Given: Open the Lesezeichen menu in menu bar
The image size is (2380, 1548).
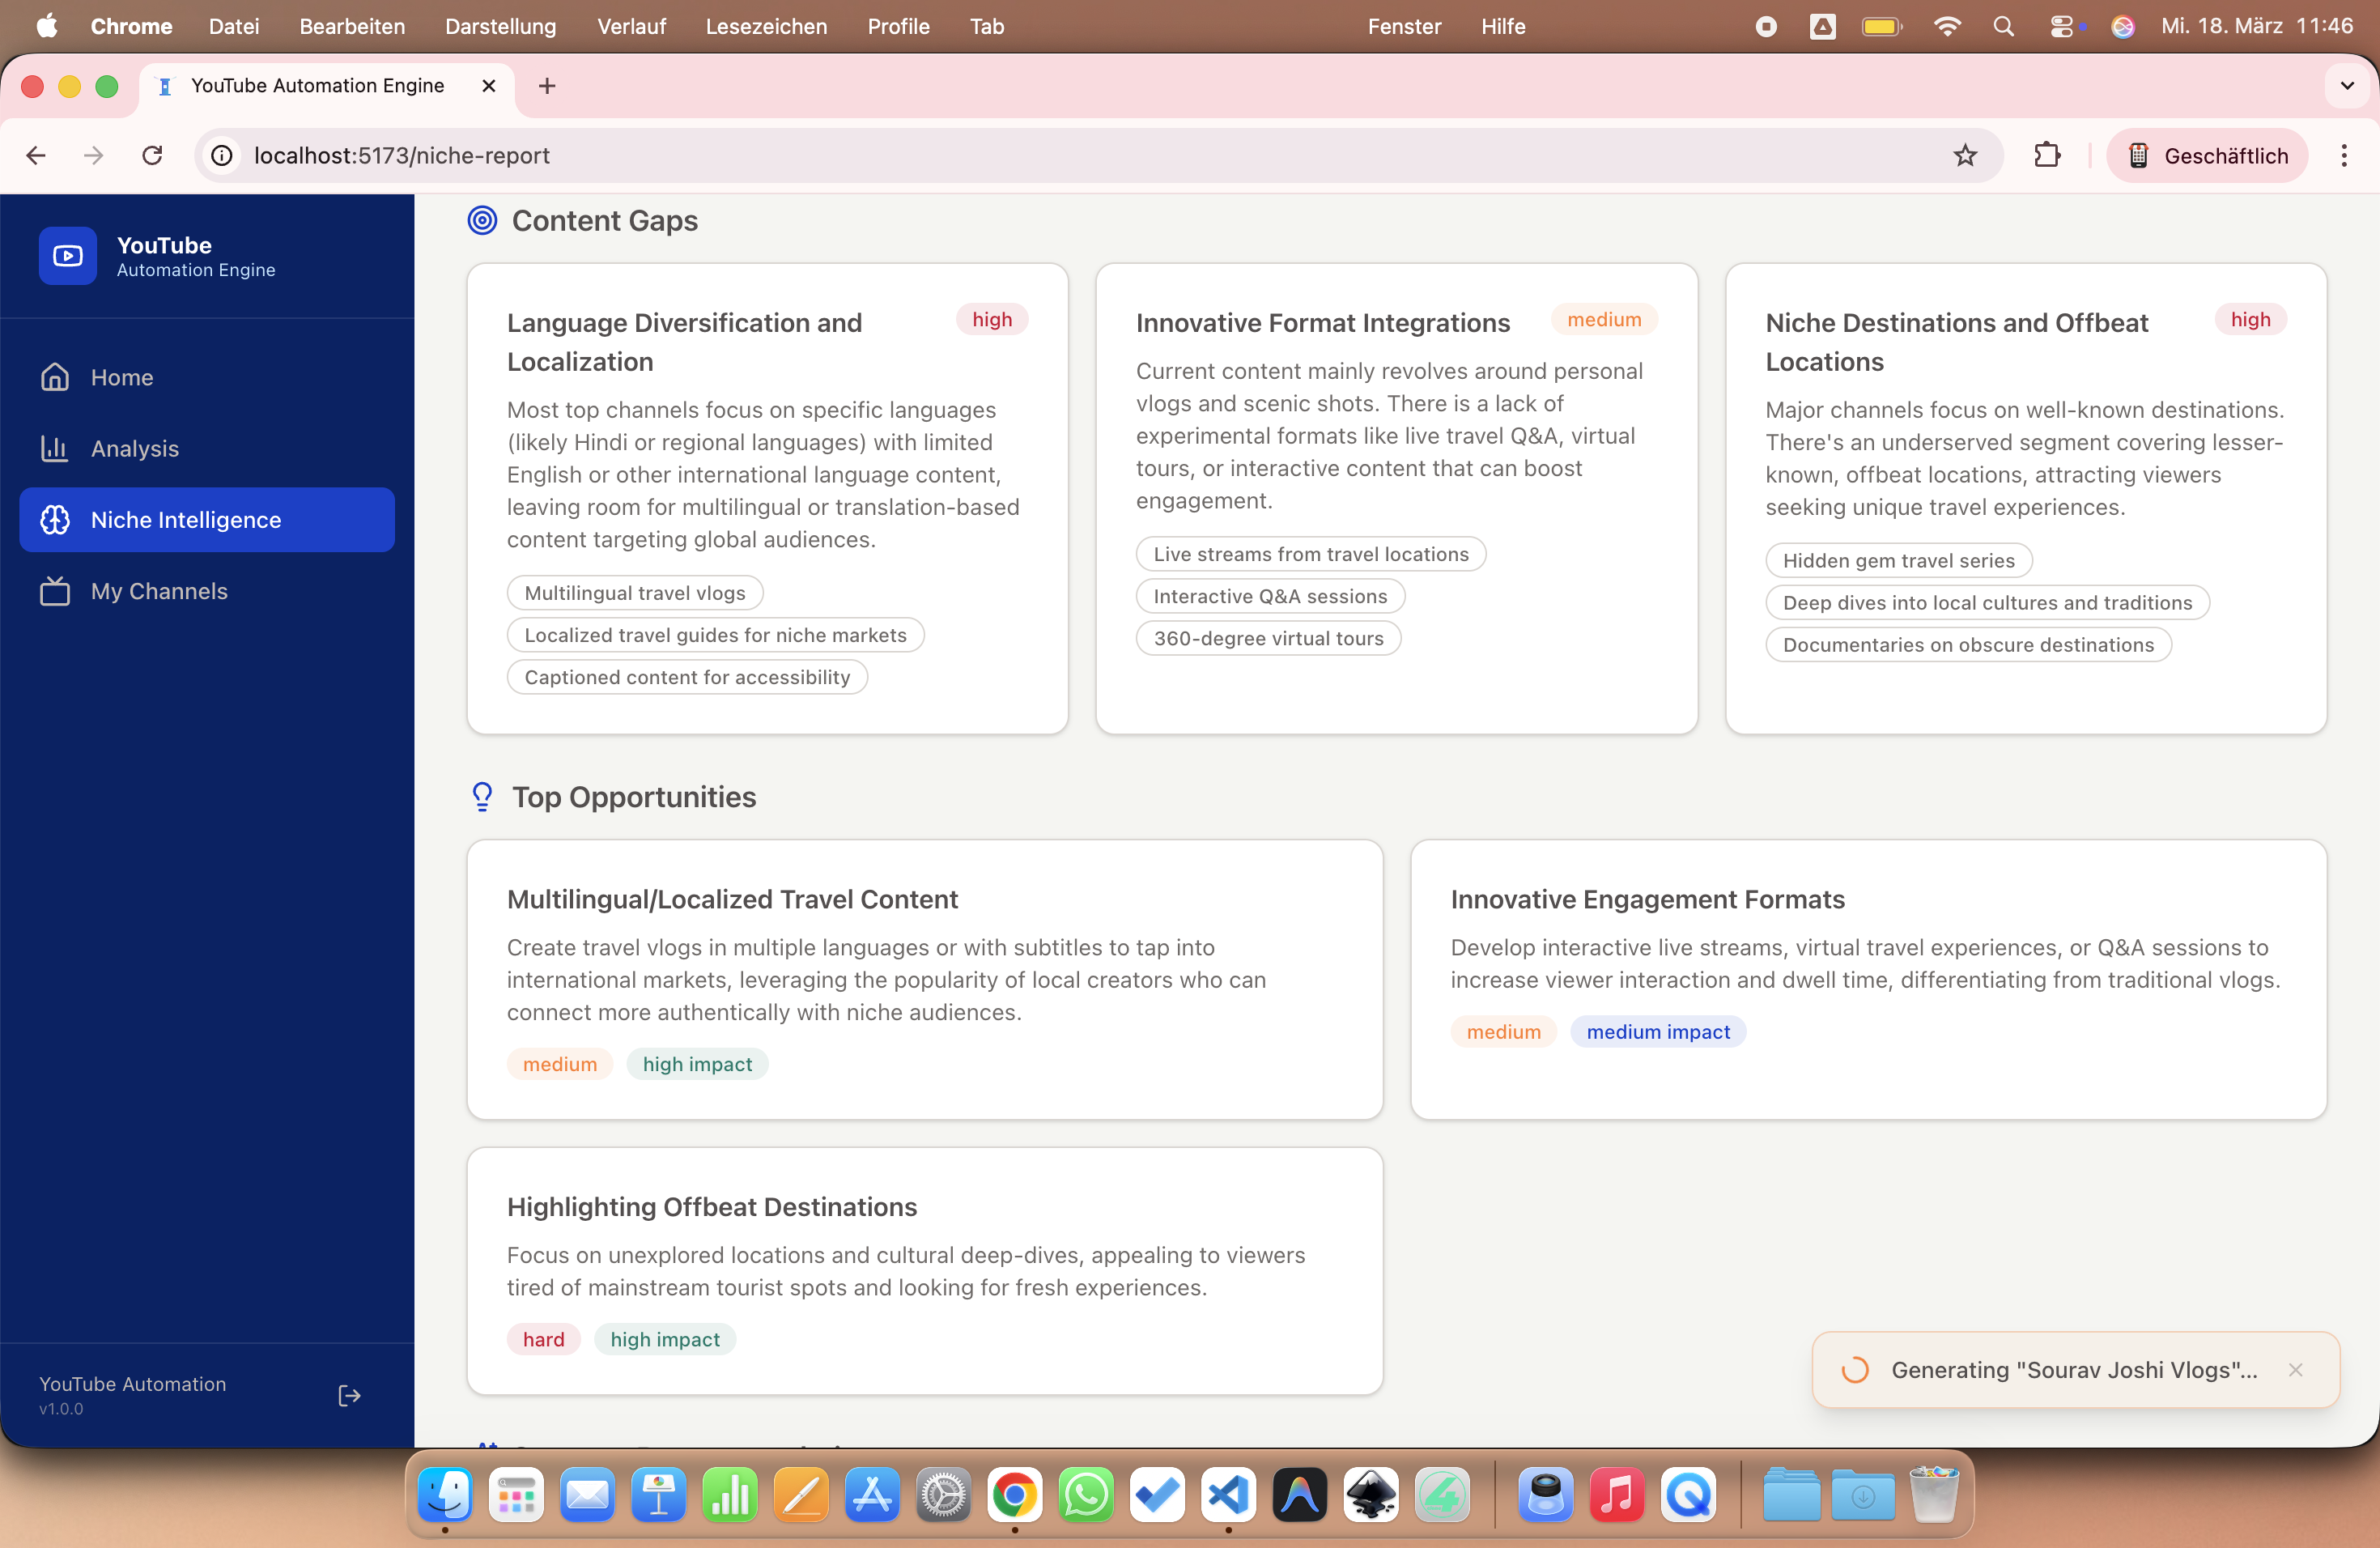Looking at the screenshot, I should tap(766, 26).
